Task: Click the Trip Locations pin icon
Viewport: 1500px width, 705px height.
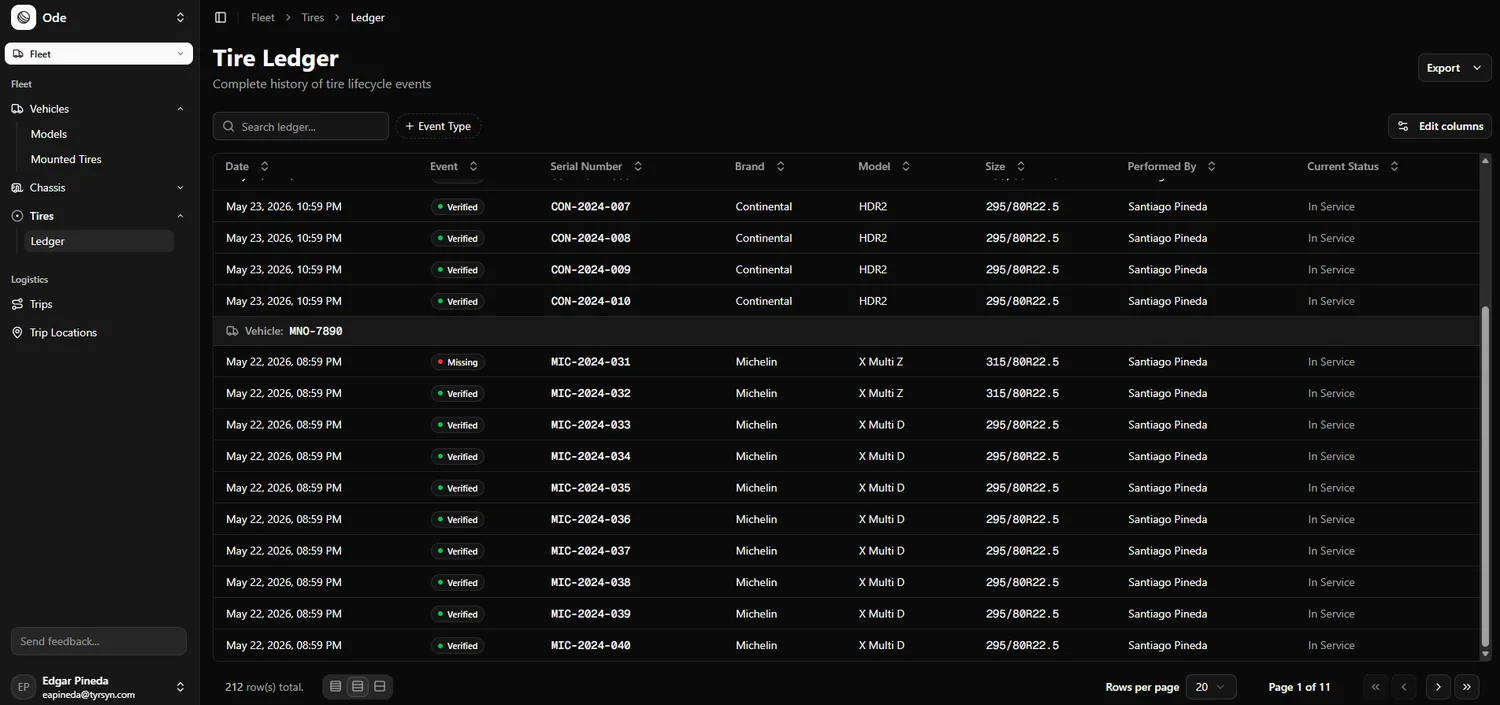Action: pos(17,332)
